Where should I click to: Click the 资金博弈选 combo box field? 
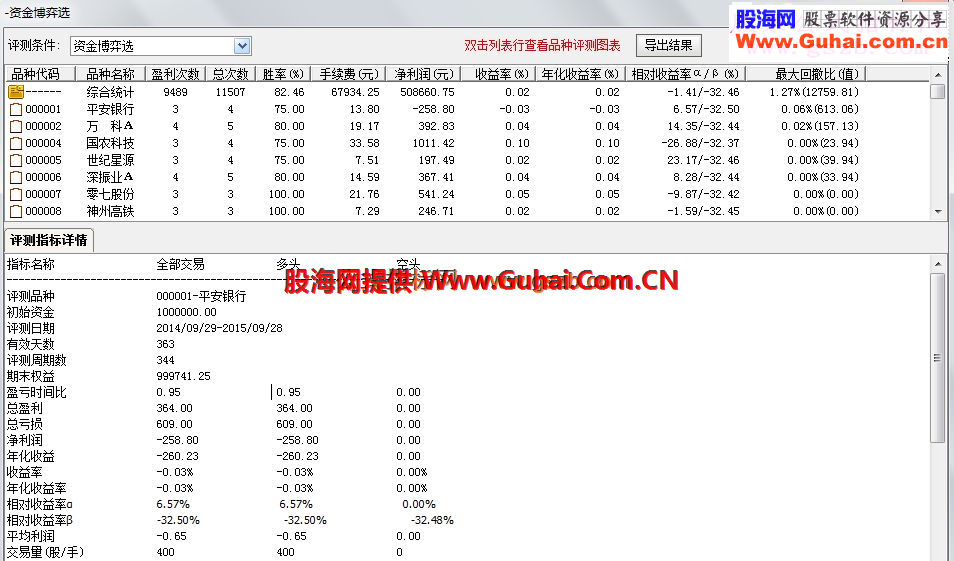click(161, 46)
